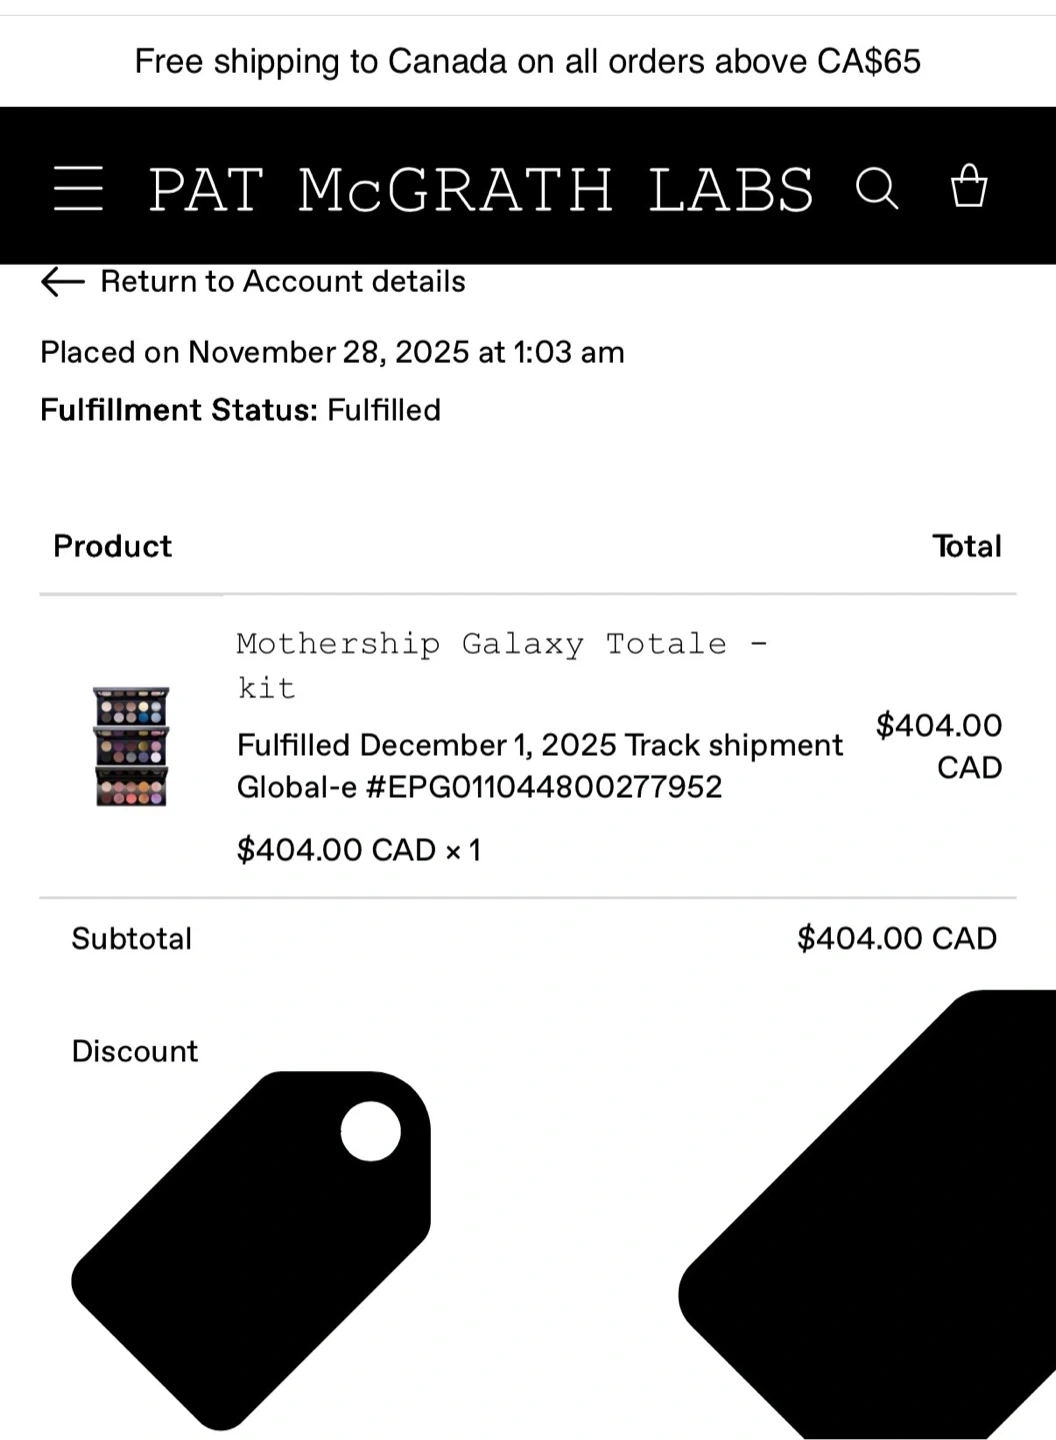Open the shopping bag
The width and height of the screenshot is (1056, 1440).
tap(968, 186)
